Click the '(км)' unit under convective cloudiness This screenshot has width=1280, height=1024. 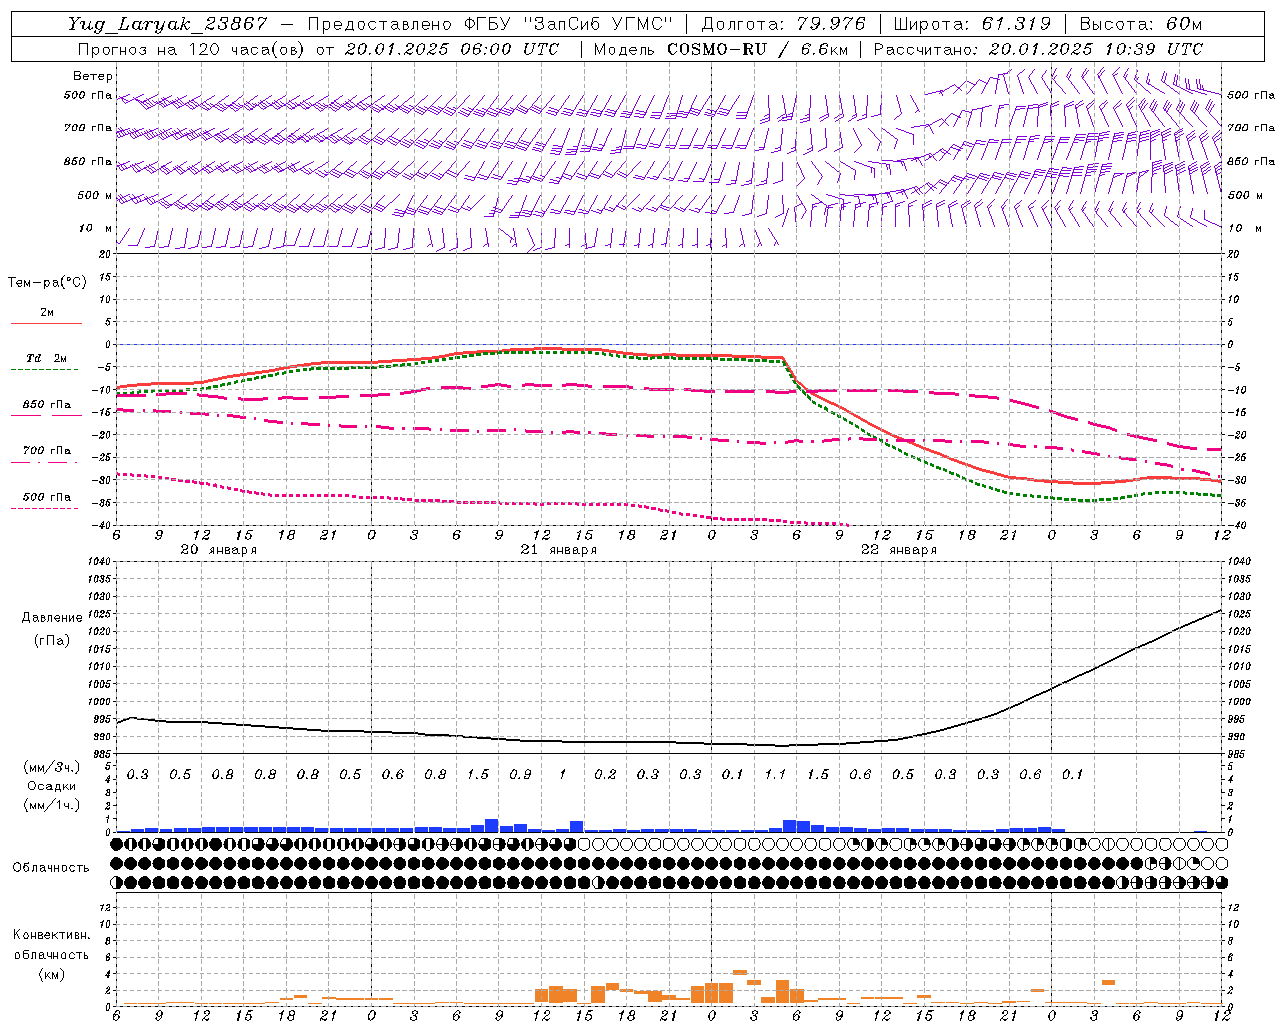click(51, 975)
